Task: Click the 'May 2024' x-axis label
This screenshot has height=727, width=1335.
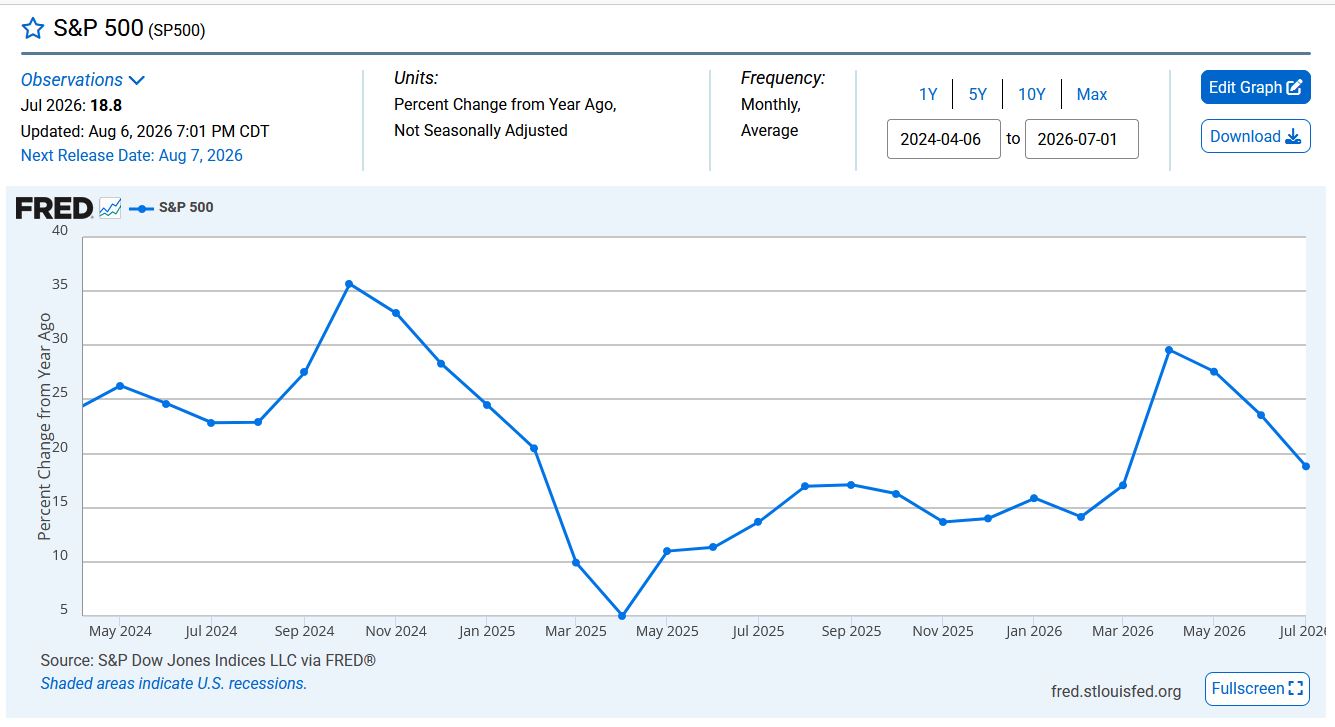Action: [x=120, y=631]
